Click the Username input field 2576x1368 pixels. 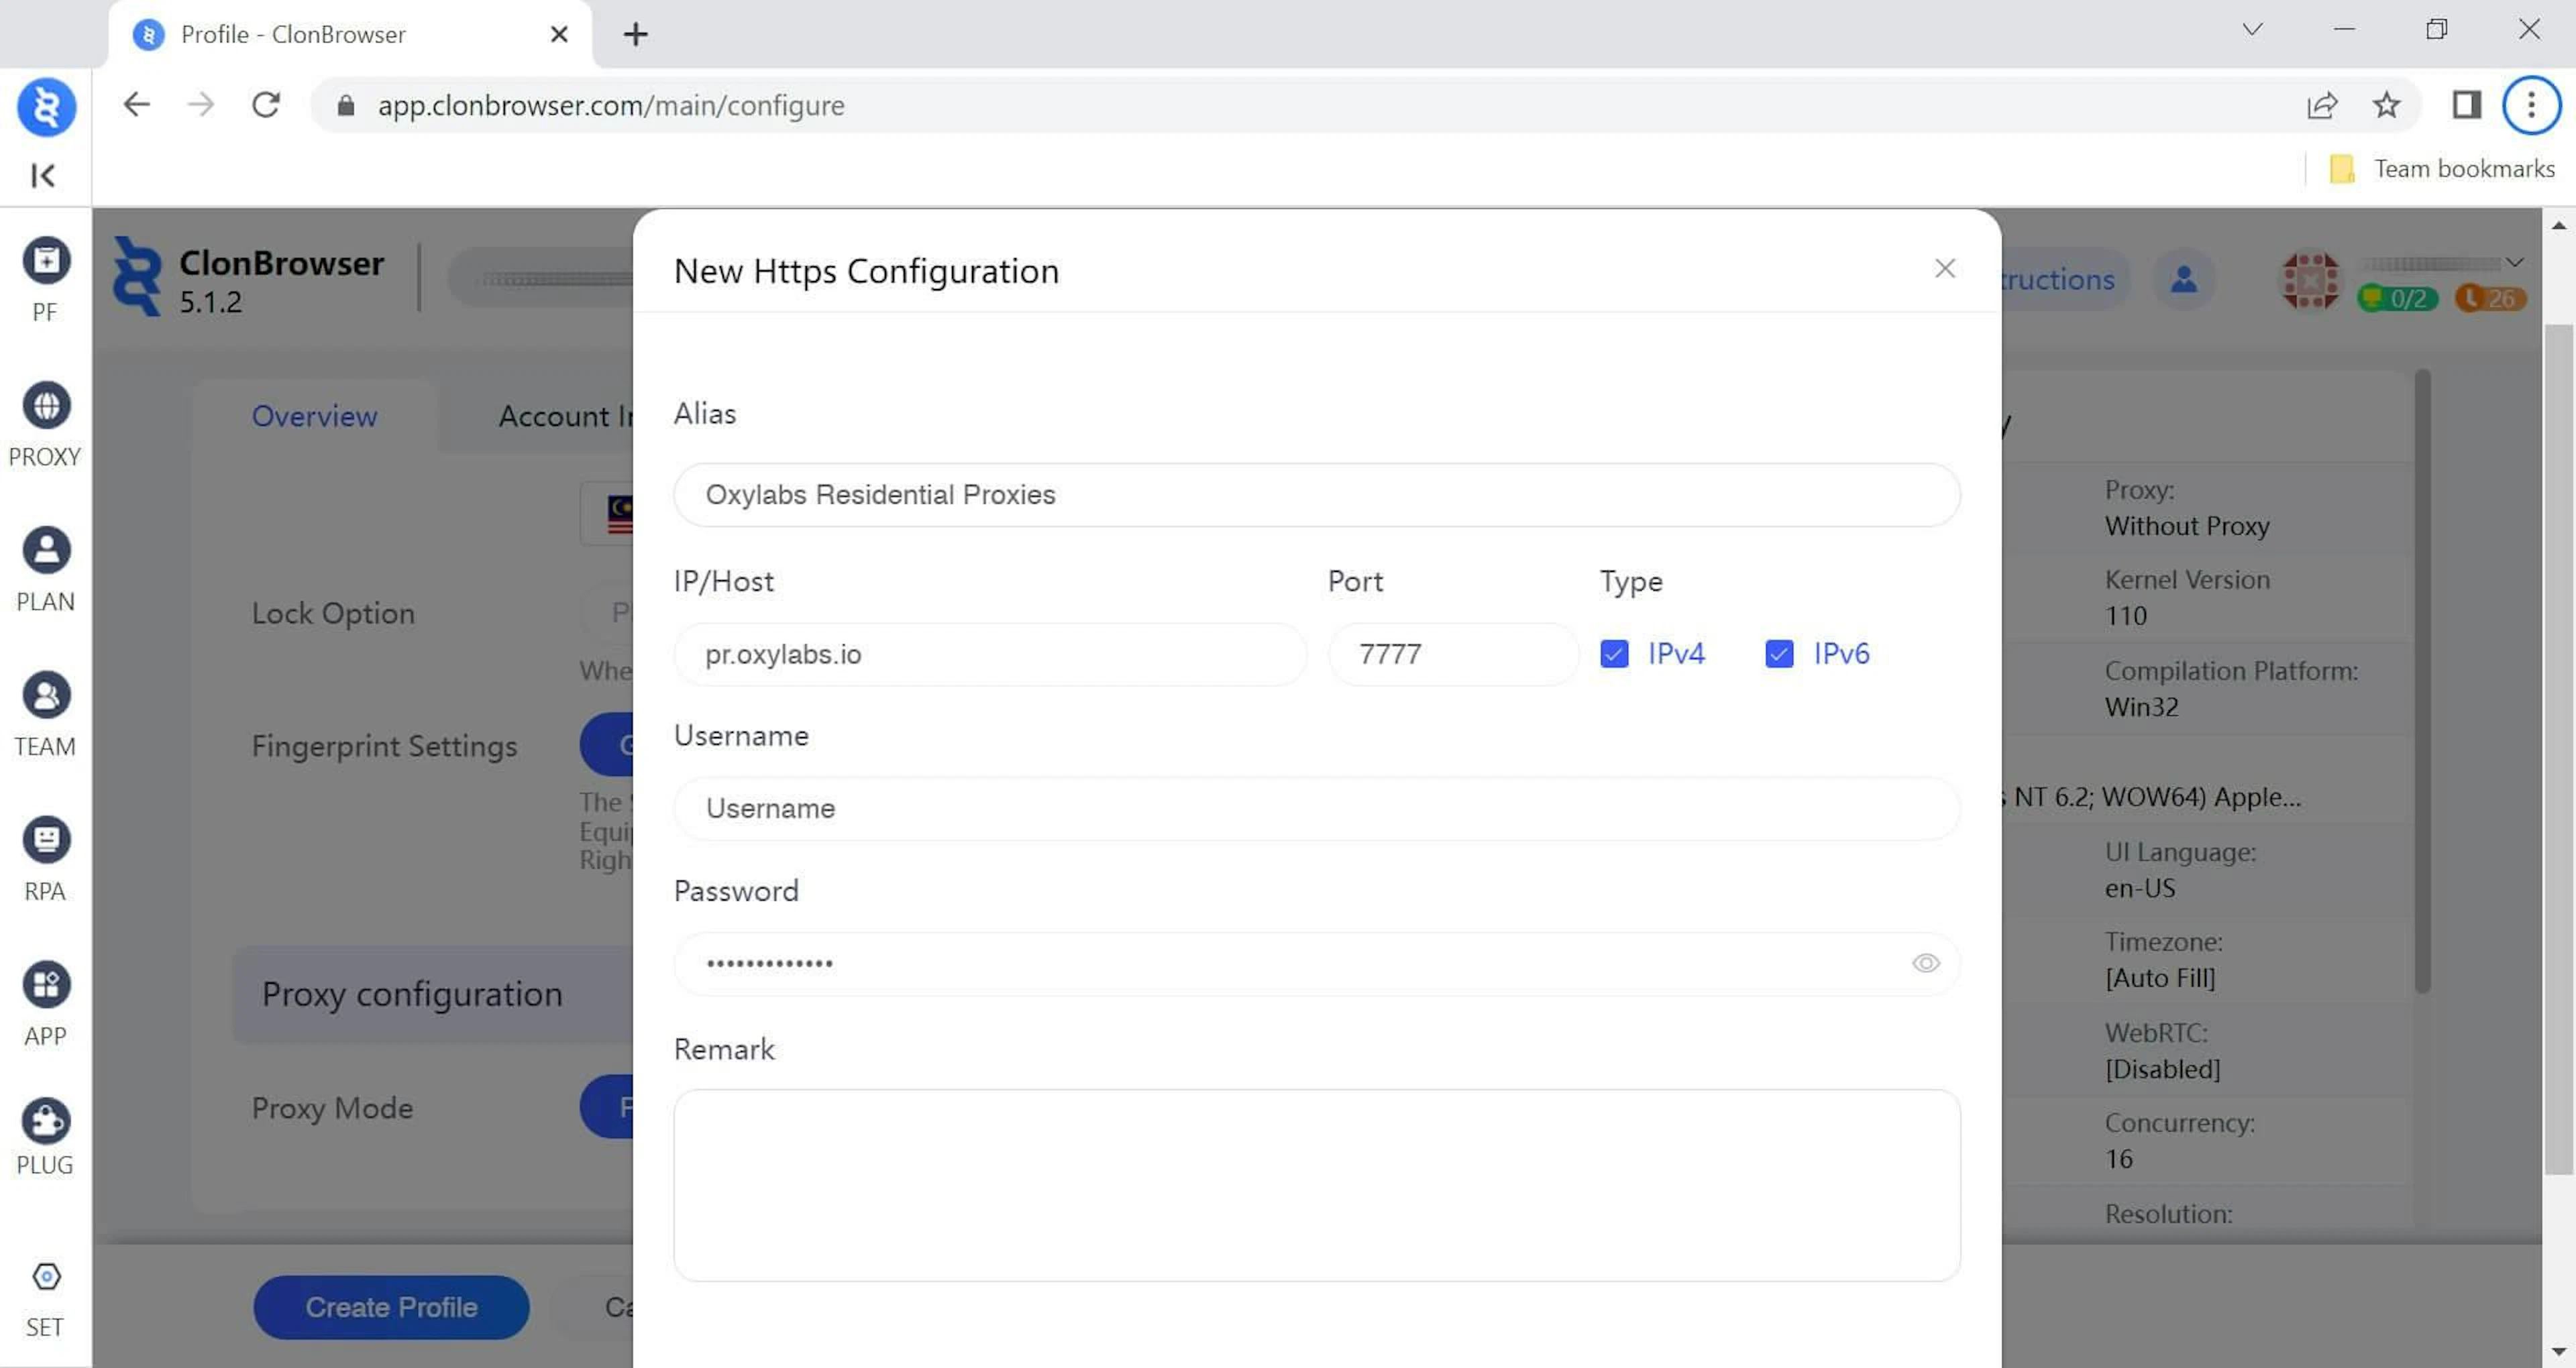(x=1316, y=808)
